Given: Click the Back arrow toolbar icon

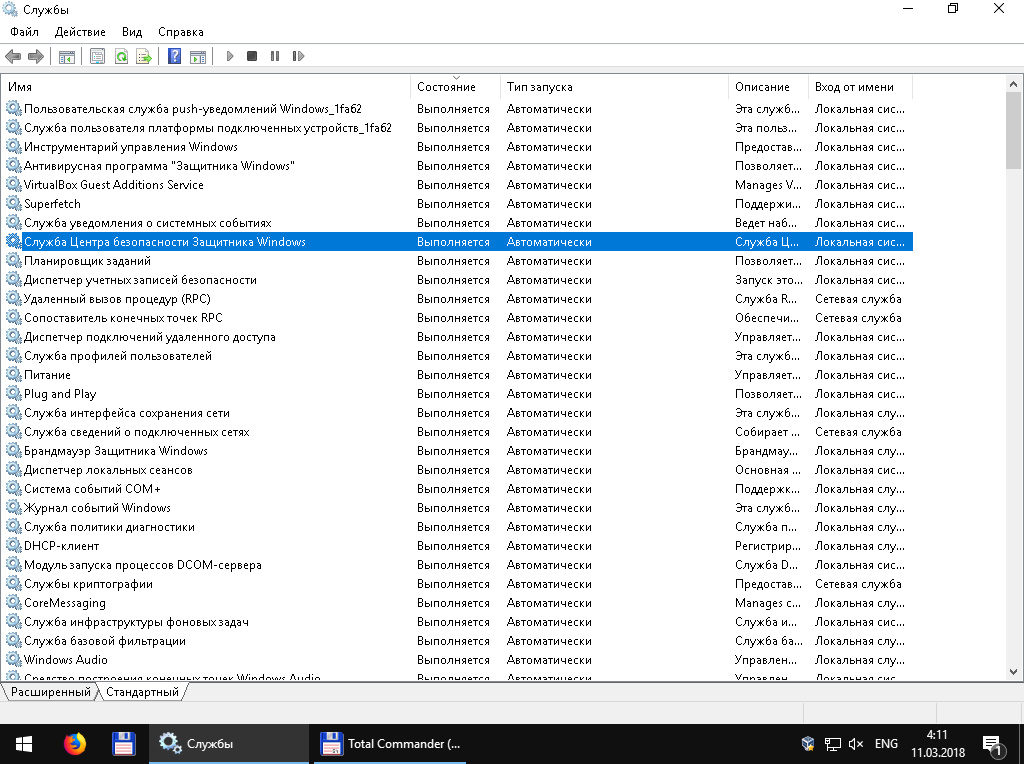Looking at the screenshot, I should 13,56.
